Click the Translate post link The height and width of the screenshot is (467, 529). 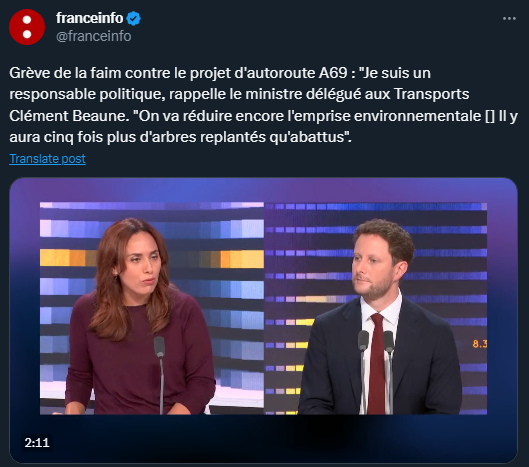coord(47,159)
